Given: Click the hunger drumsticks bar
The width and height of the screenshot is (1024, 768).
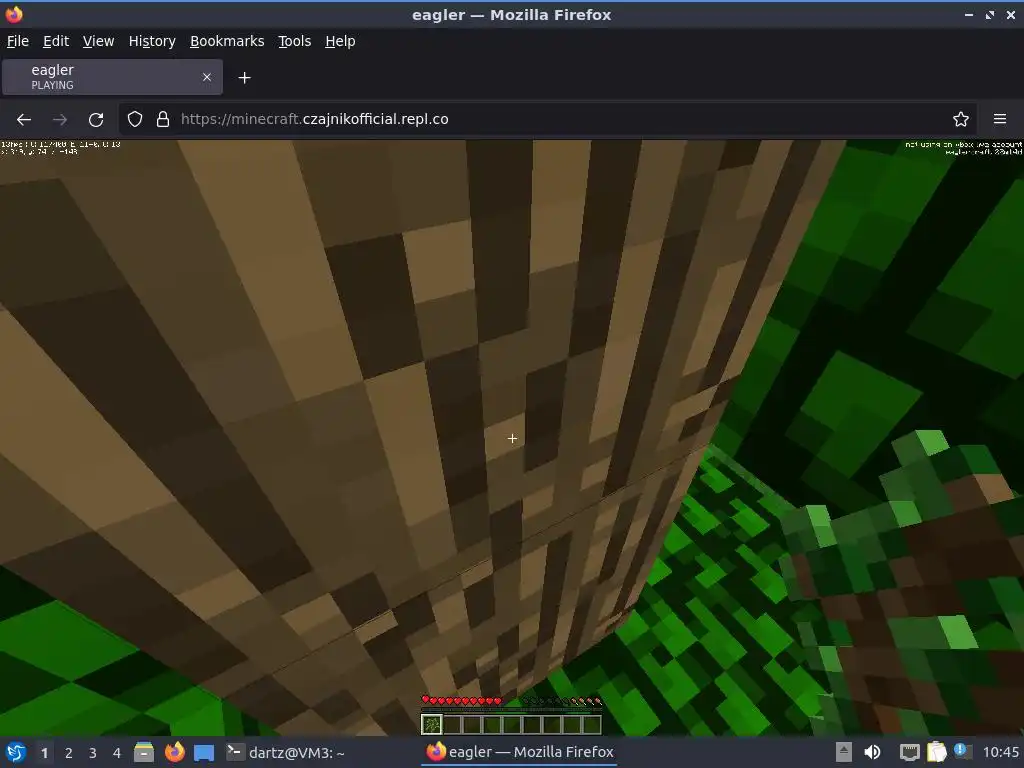Looking at the screenshot, I should coord(561,701).
